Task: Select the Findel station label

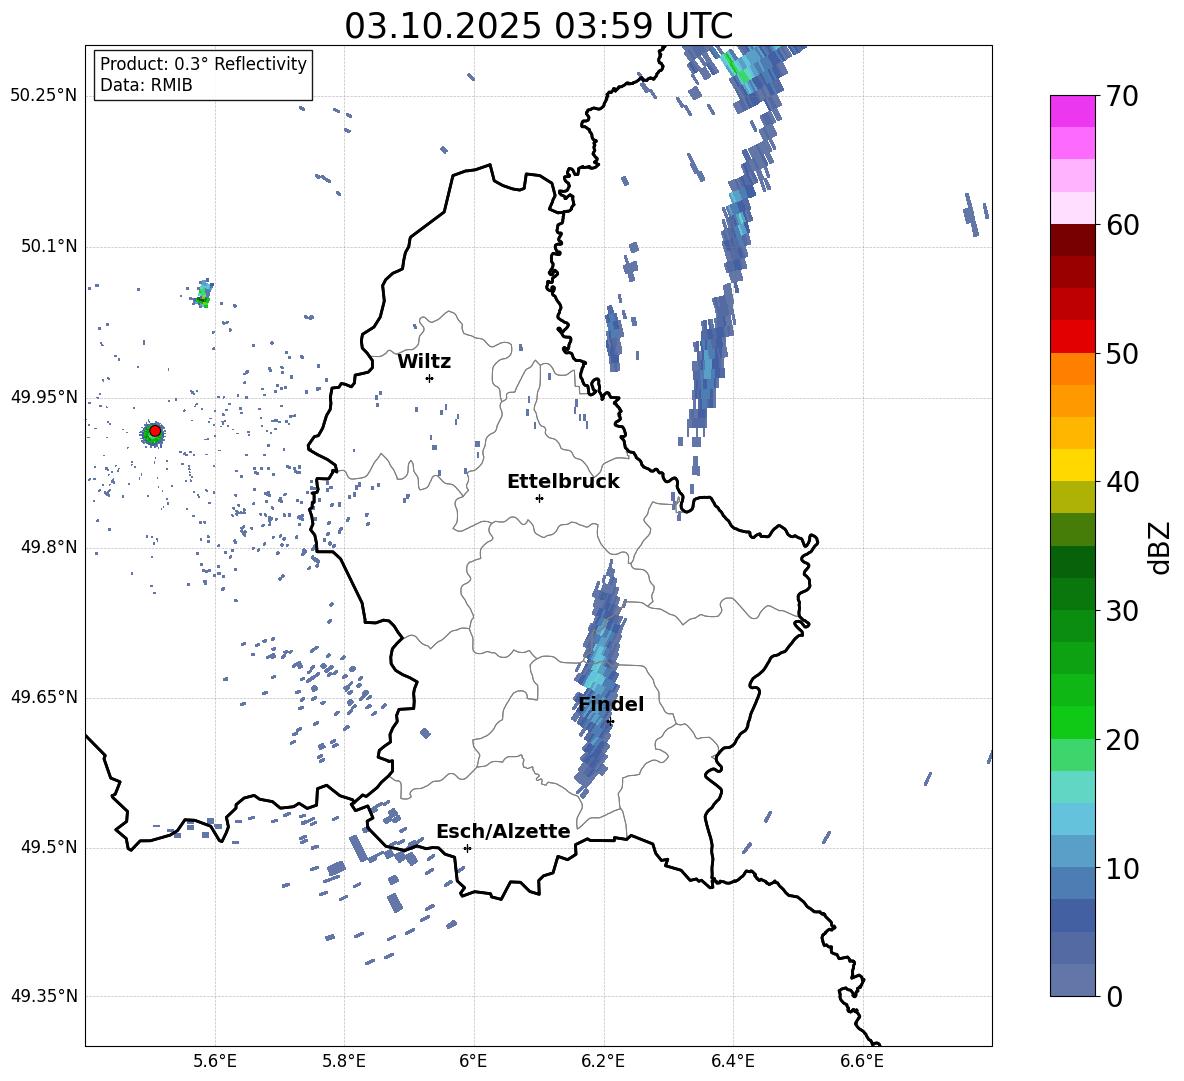Action: 611,704
